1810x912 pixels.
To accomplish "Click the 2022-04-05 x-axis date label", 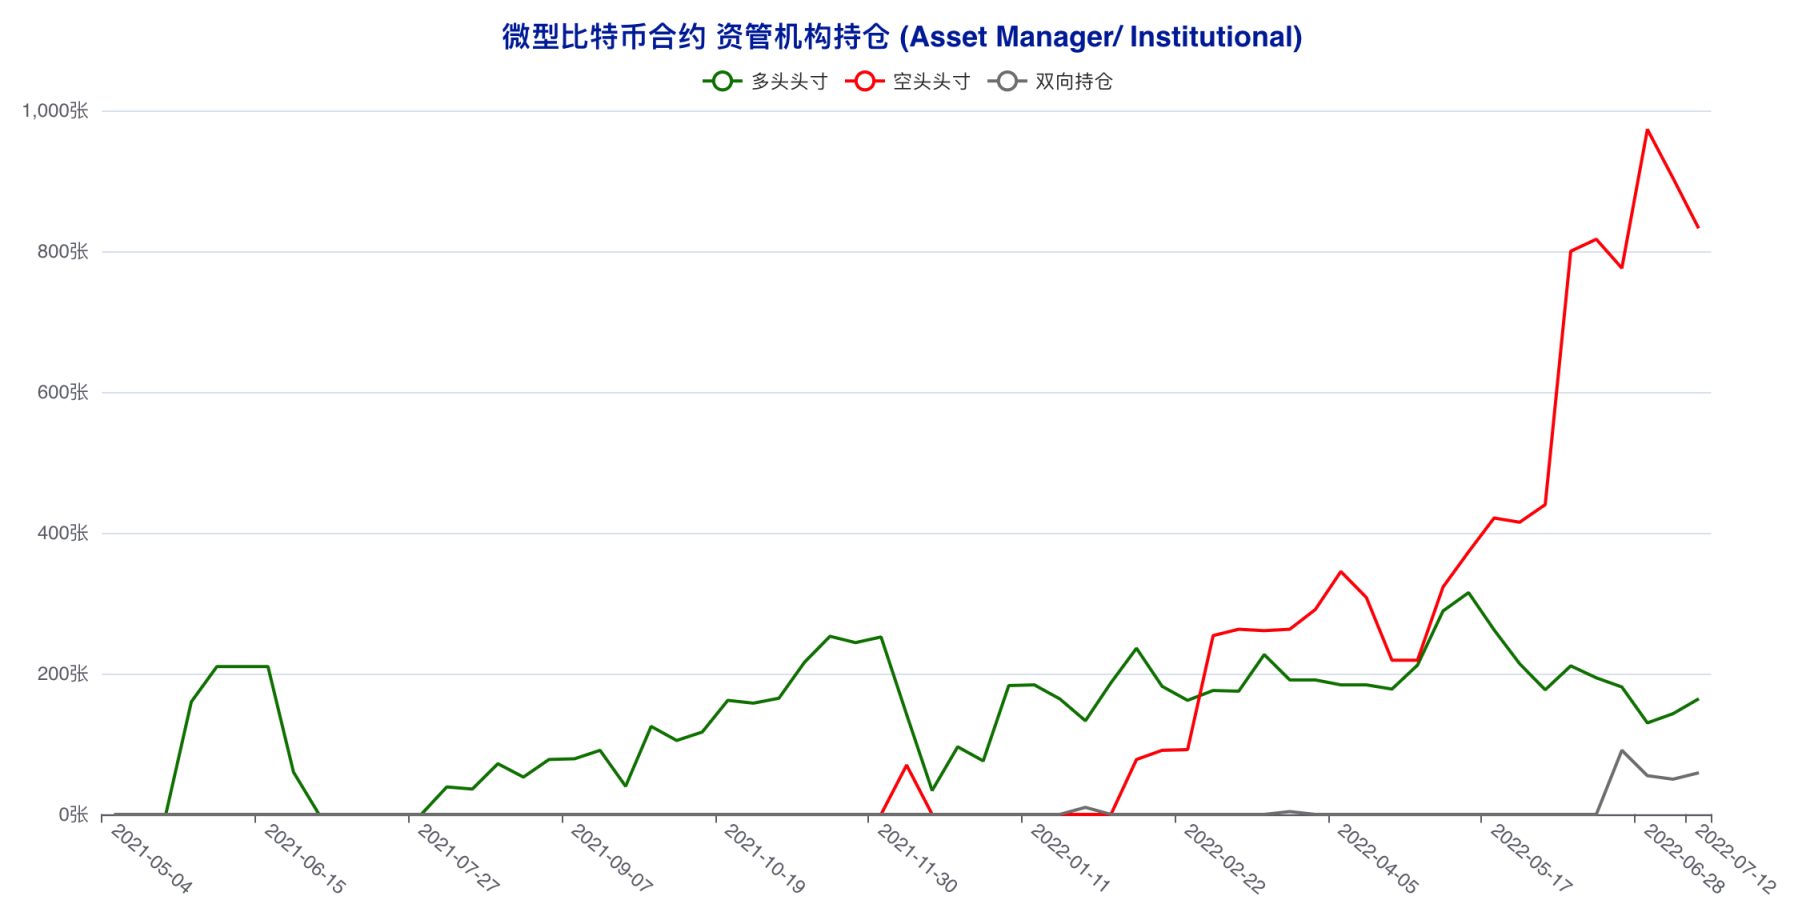I will pos(1377,859).
